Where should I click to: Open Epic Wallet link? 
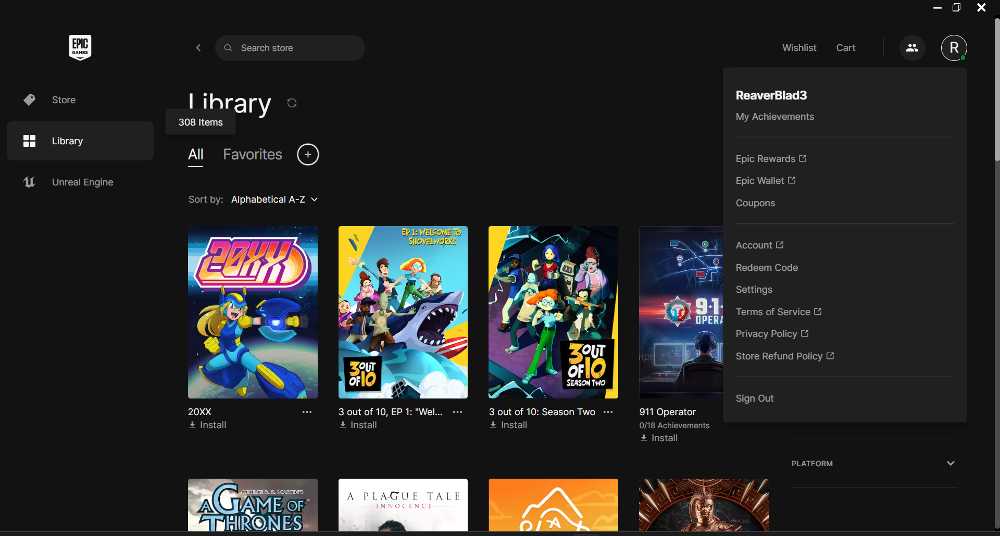tap(765, 181)
